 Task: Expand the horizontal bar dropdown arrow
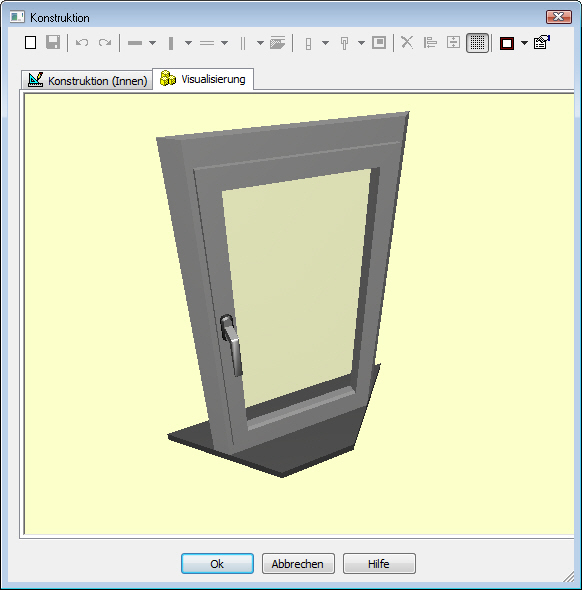(152, 43)
